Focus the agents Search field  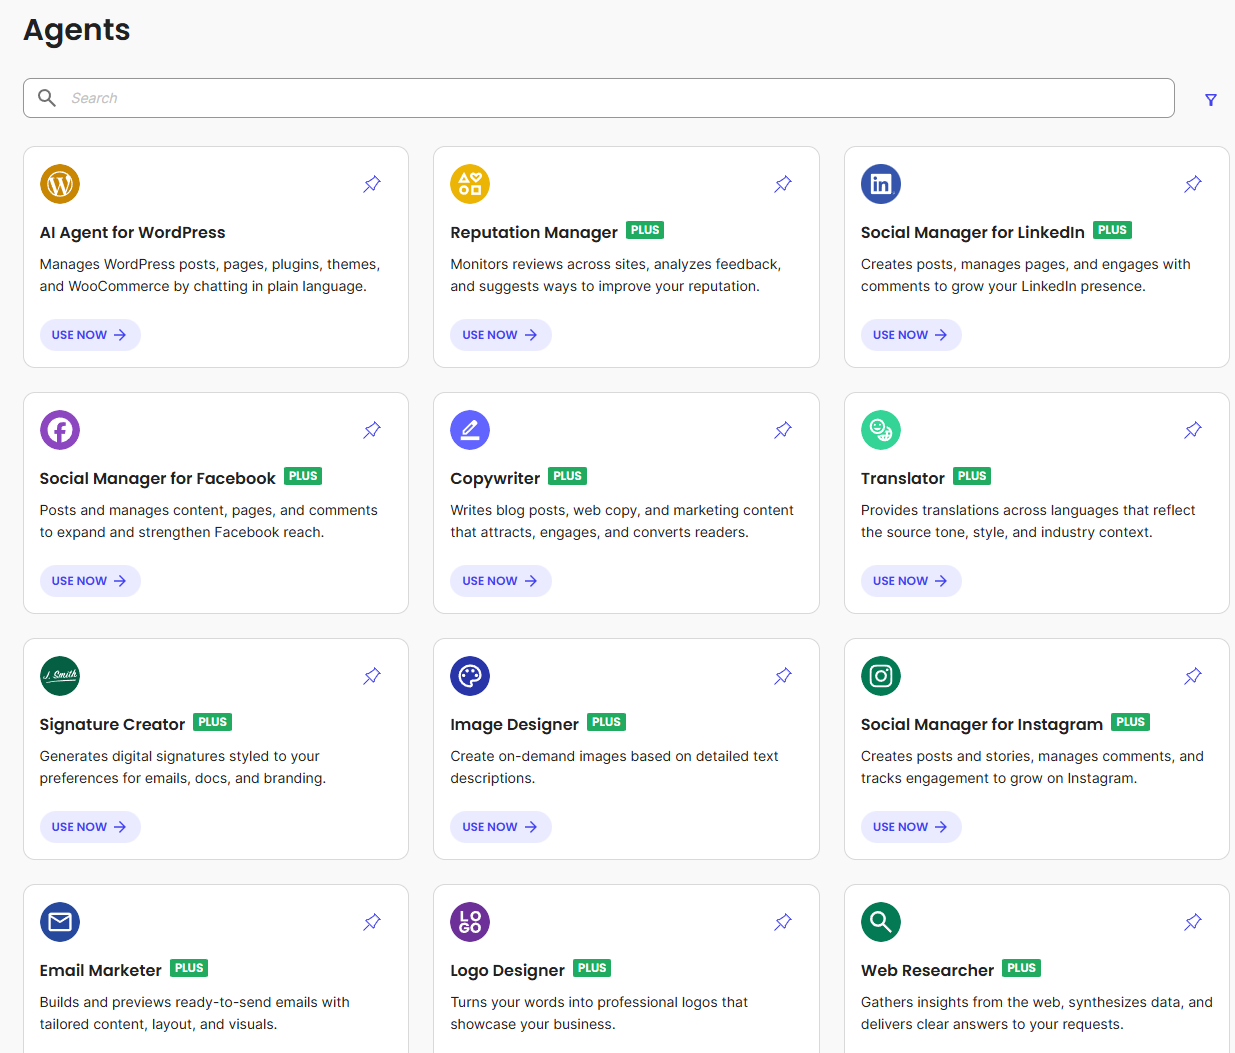(x=600, y=98)
